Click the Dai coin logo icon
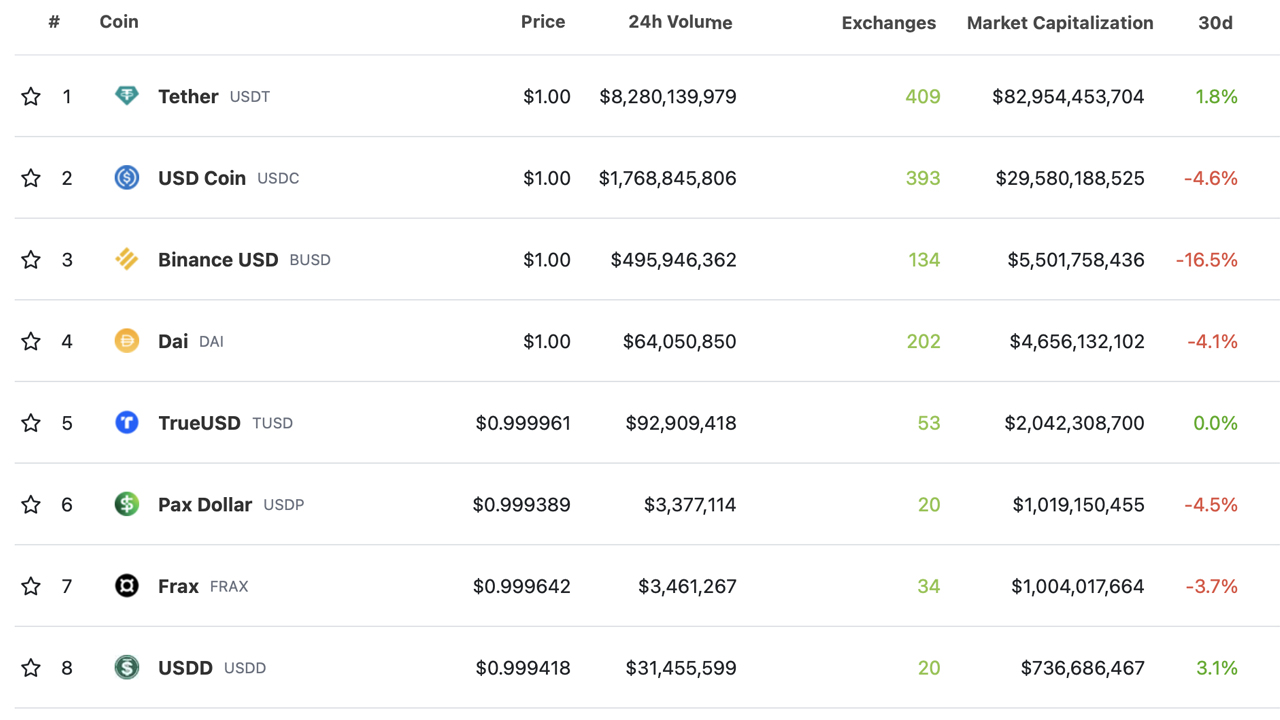Screen dimensions: 1280x720 [x=127, y=341]
